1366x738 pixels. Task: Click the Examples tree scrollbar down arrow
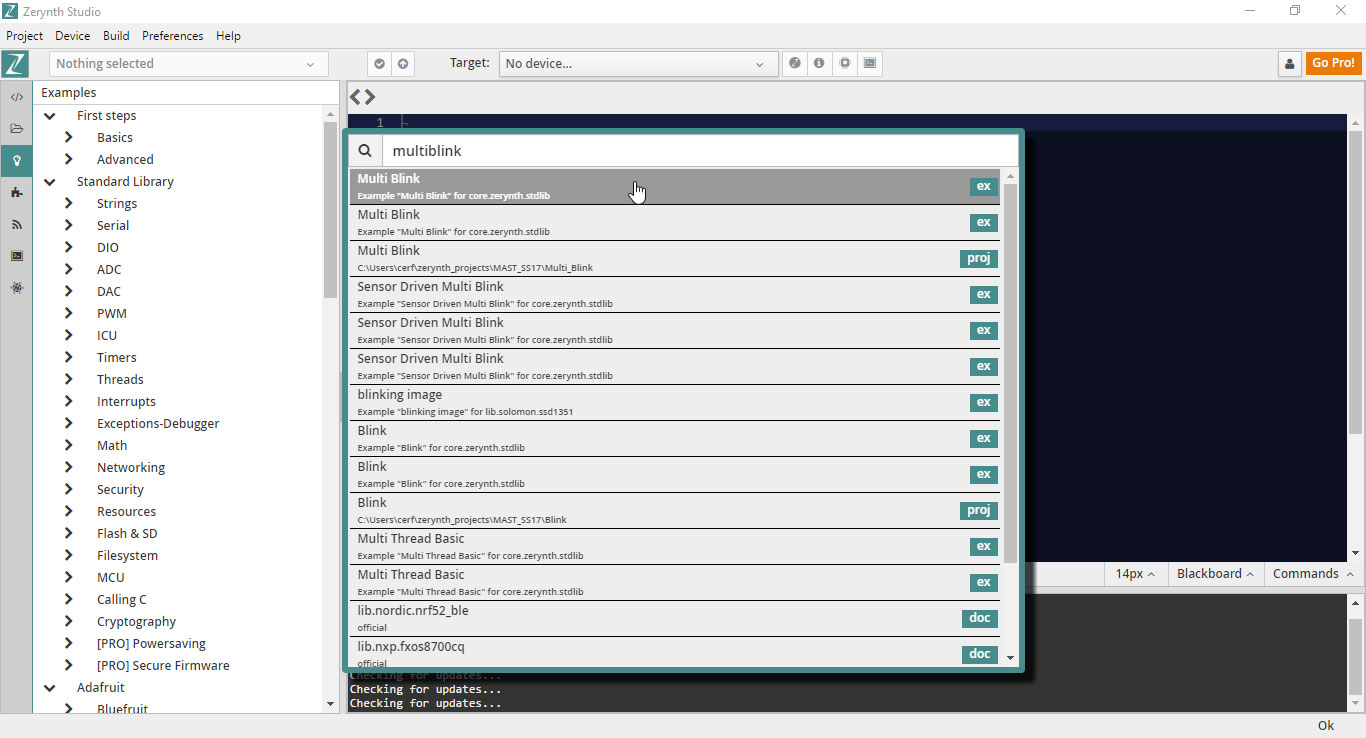[331, 704]
